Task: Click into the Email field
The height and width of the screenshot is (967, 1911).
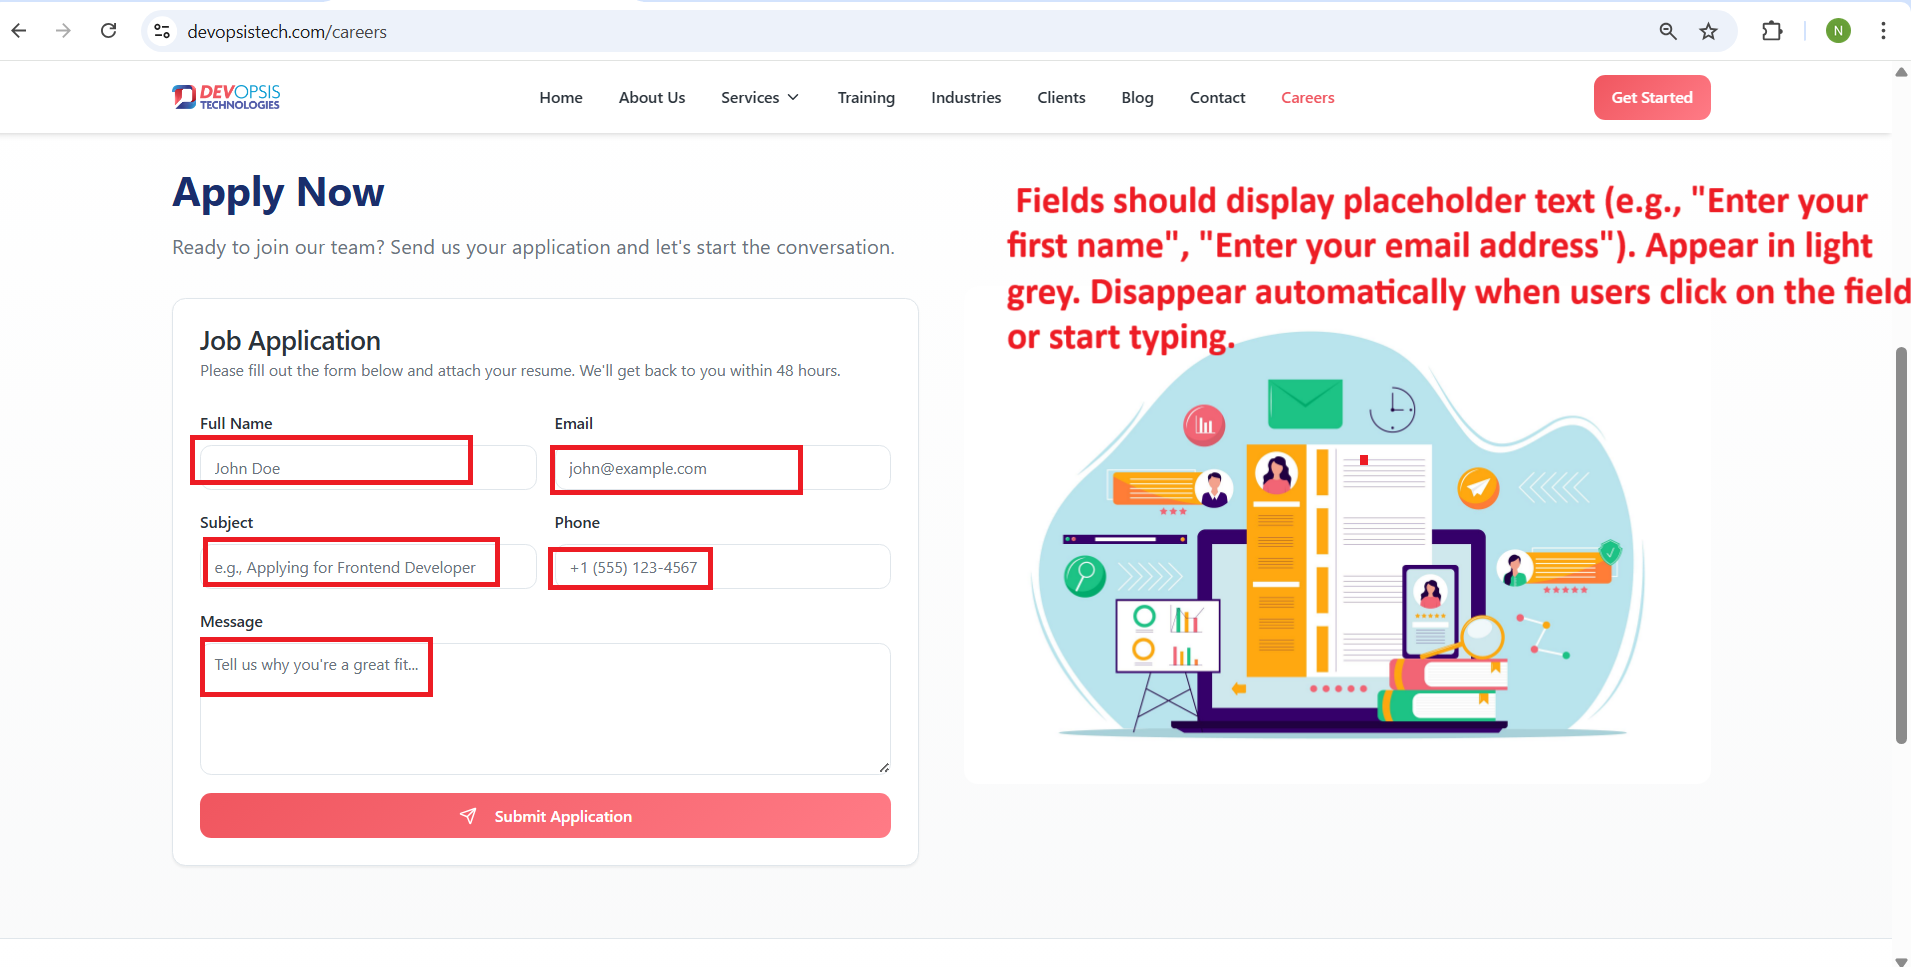Action: click(x=721, y=468)
